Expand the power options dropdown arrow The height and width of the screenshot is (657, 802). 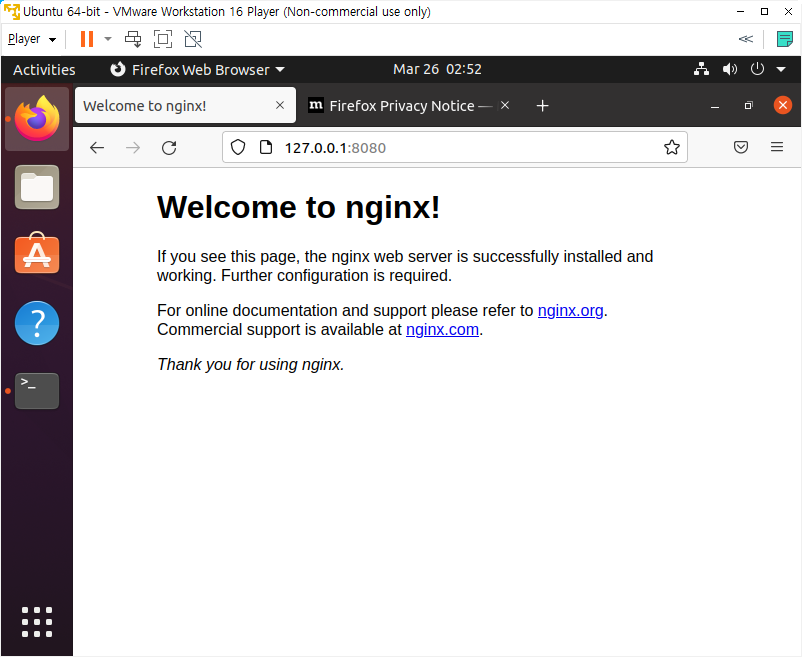click(x=108, y=39)
